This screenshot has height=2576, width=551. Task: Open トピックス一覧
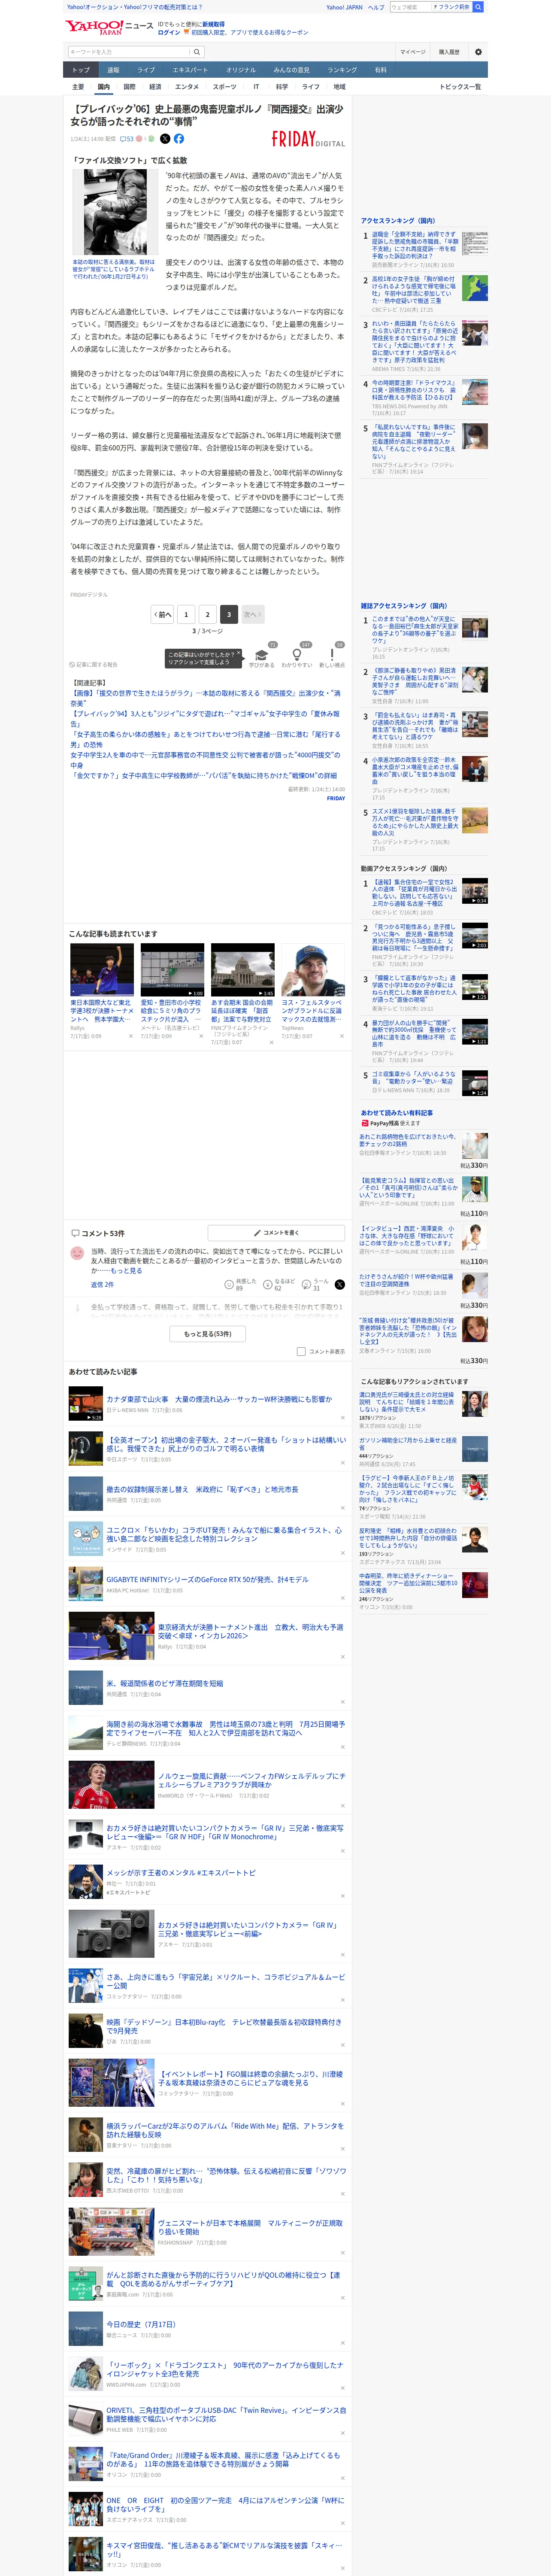460,87
